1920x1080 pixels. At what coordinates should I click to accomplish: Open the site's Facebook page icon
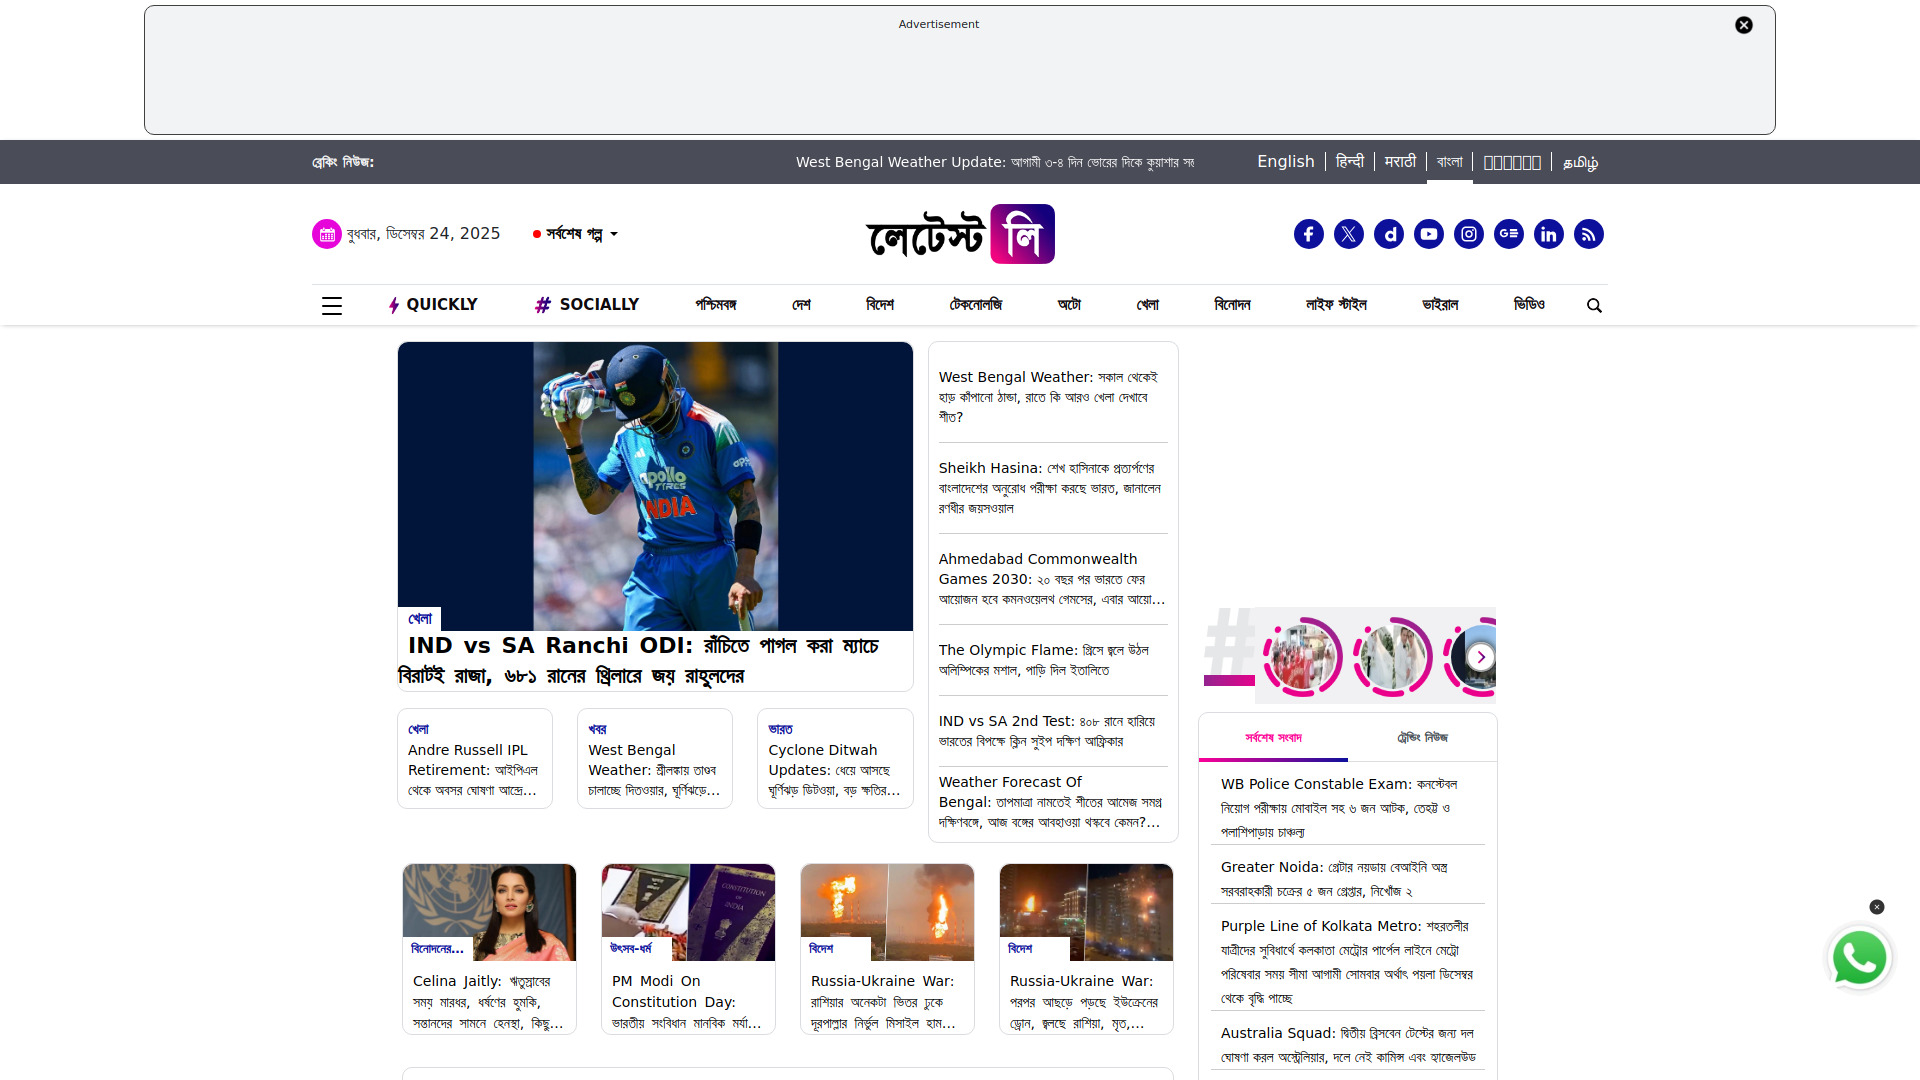tap(1308, 233)
